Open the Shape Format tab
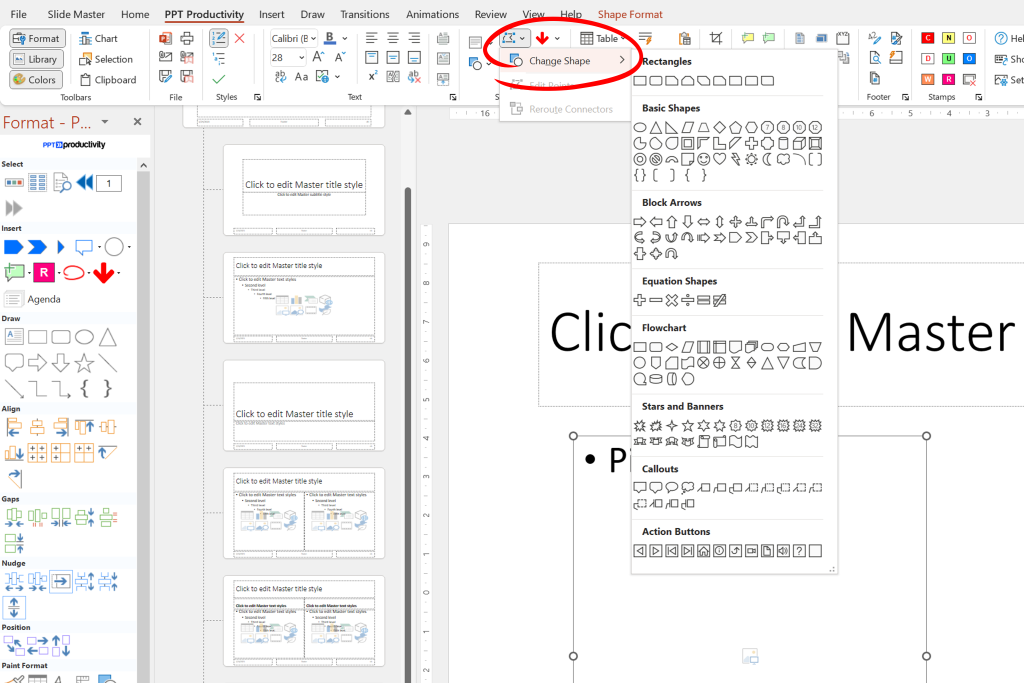This screenshot has width=1024, height=683. tap(630, 14)
